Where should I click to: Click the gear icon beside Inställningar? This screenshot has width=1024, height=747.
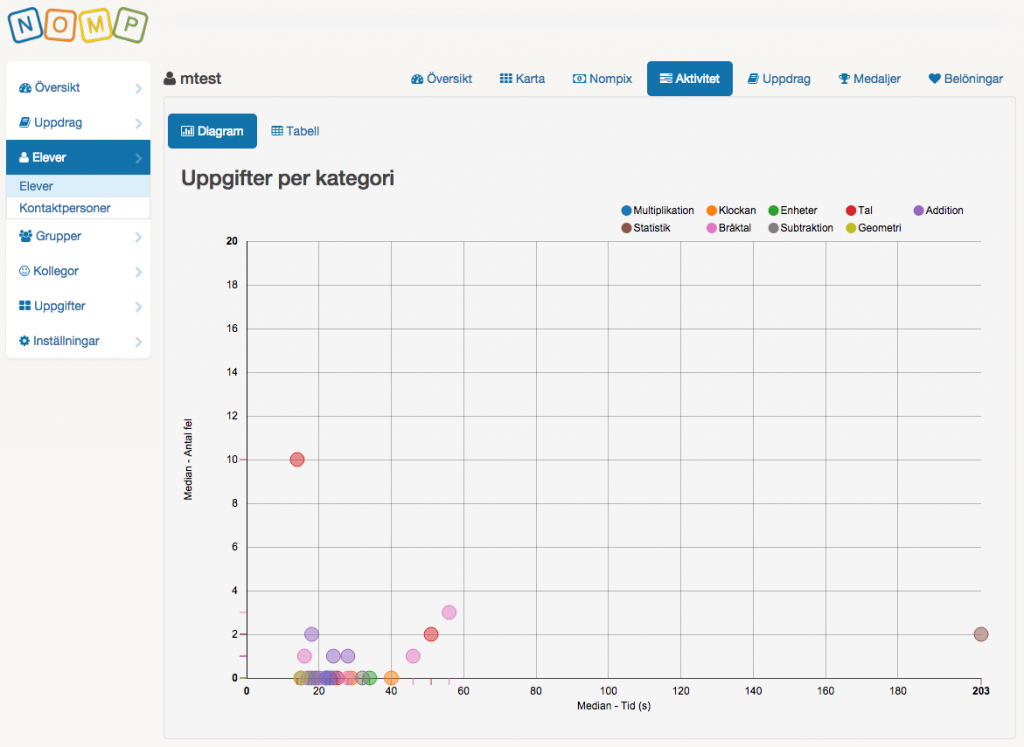point(25,341)
